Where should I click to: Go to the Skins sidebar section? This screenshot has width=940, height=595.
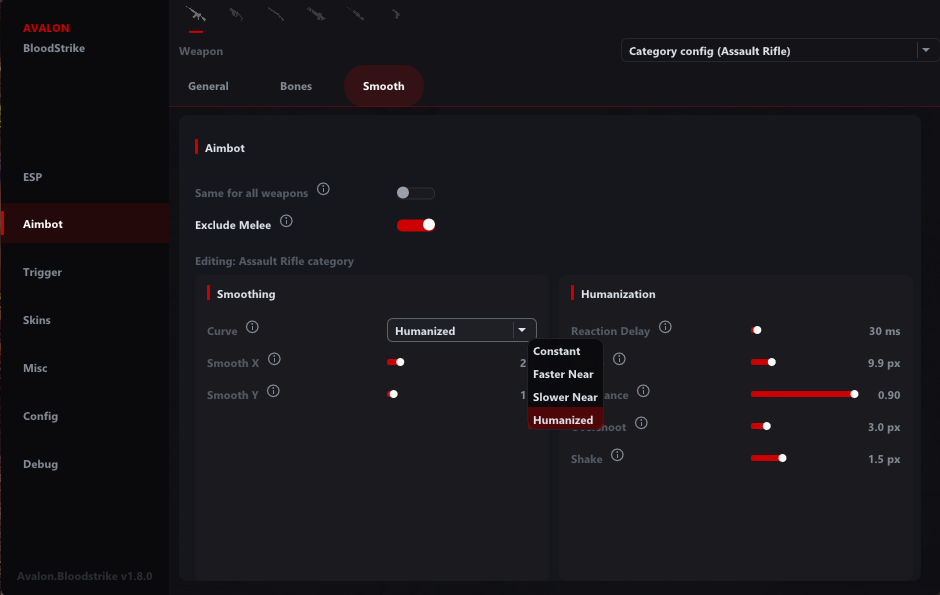click(x=85, y=320)
